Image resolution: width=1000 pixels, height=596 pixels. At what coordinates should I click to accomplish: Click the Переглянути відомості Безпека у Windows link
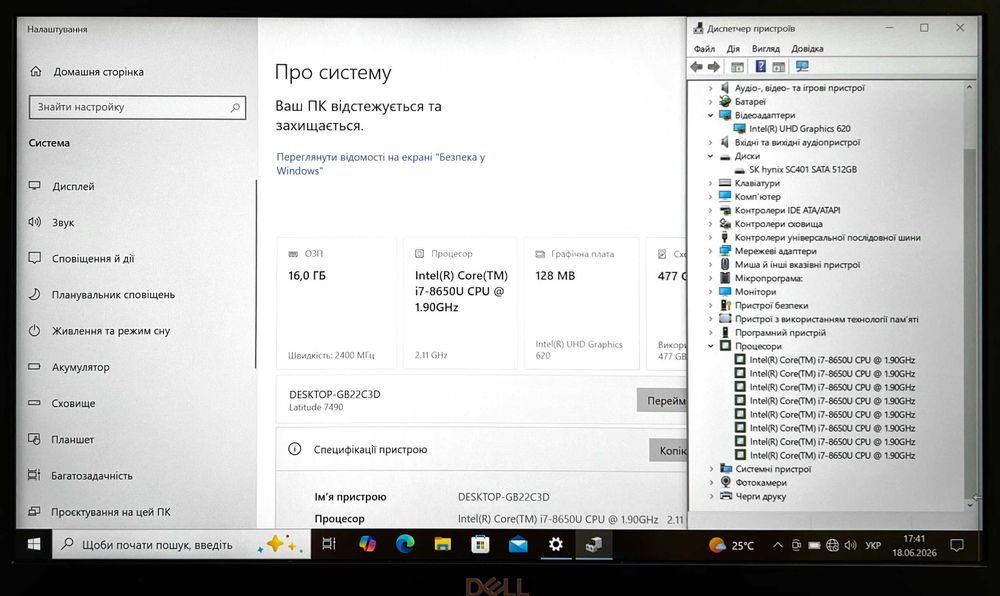(381, 164)
